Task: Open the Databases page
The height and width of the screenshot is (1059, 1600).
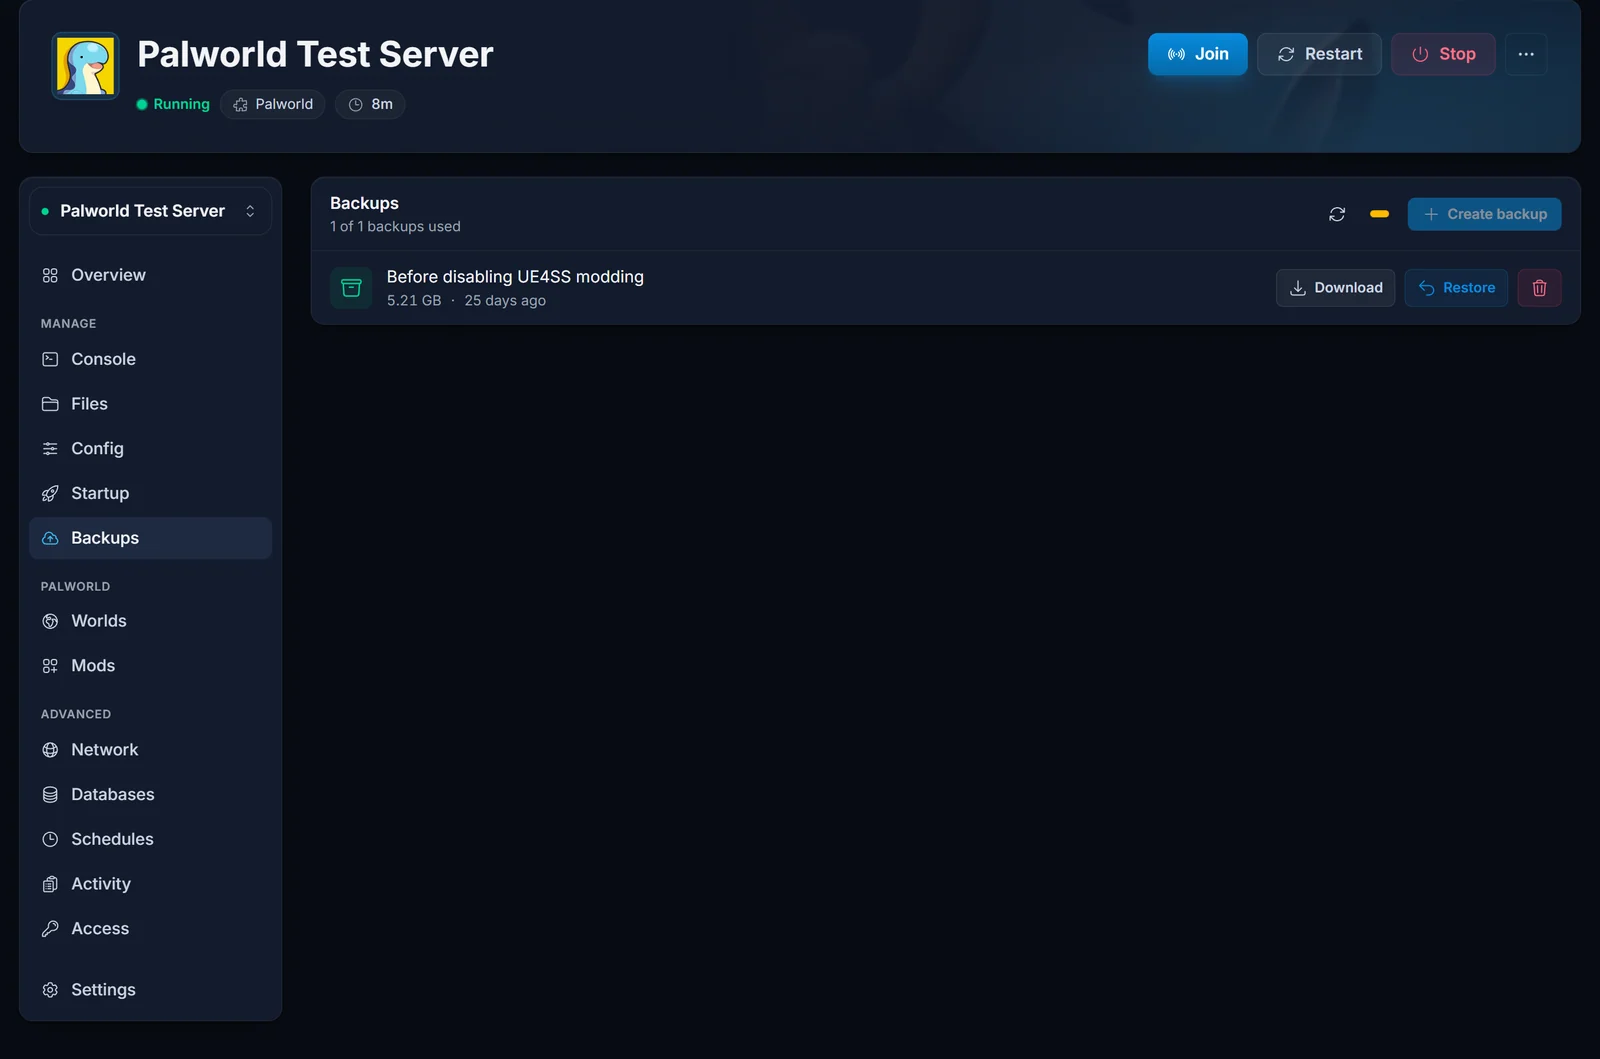Action: pyautogui.click(x=150, y=795)
